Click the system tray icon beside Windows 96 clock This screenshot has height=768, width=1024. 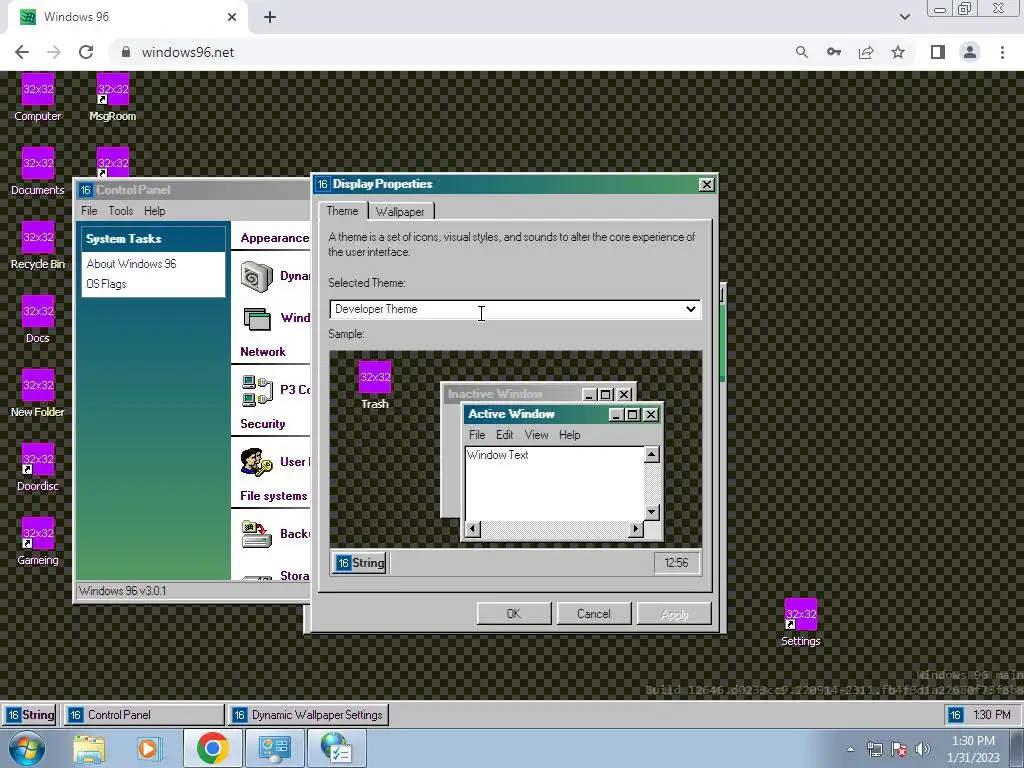click(x=955, y=715)
